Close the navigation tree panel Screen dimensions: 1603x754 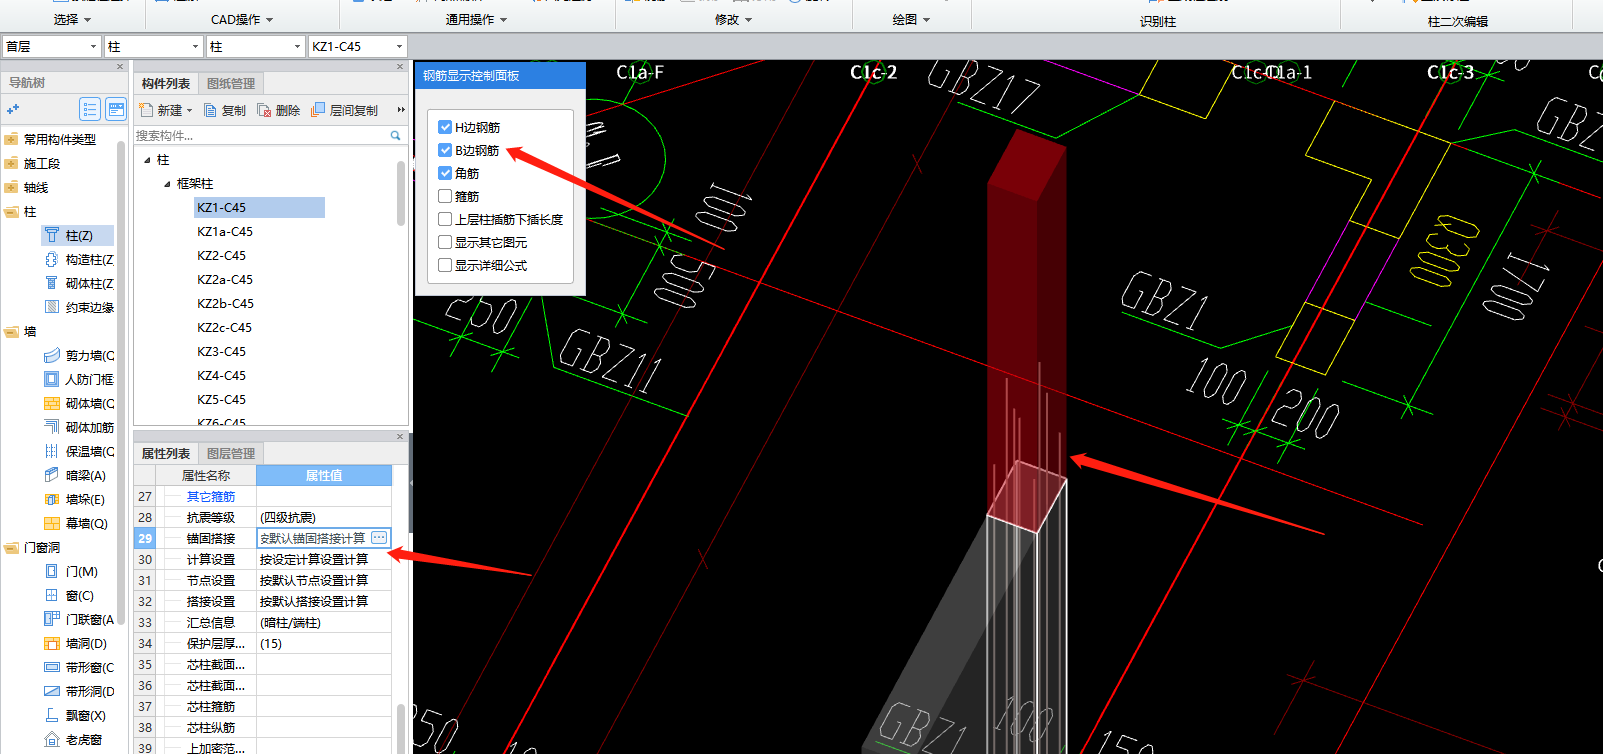(120, 67)
